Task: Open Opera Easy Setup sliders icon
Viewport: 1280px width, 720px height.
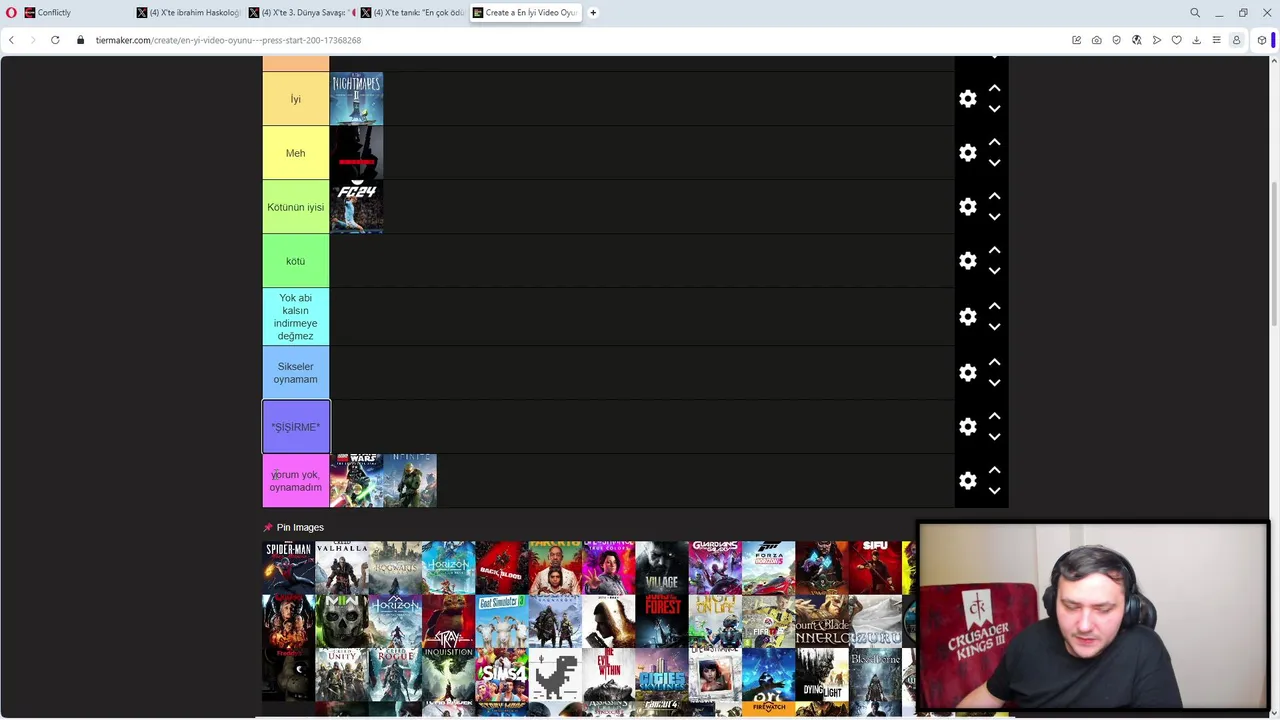Action: [1216, 40]
